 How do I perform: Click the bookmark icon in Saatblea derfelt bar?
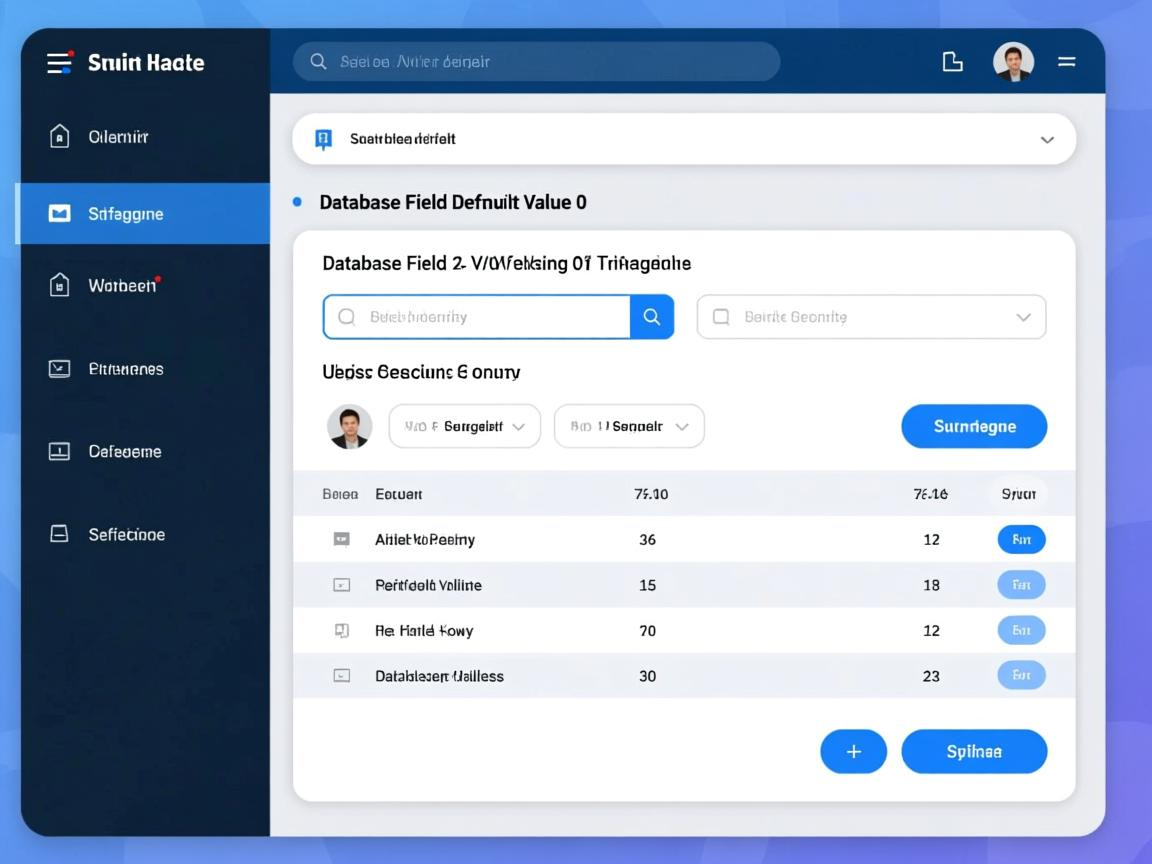(x=323, y=139)
